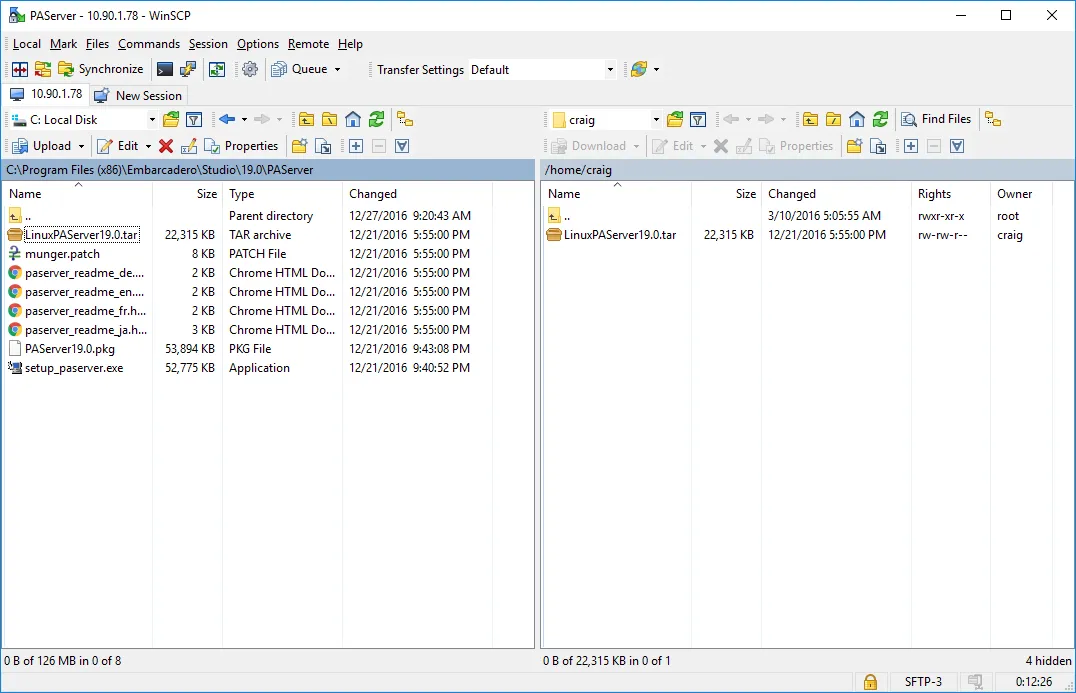This screenshot has width=1076, height=693.
Task: Click the Keep Remote Directory up to Date icon
Action: [x=217, y=69]
